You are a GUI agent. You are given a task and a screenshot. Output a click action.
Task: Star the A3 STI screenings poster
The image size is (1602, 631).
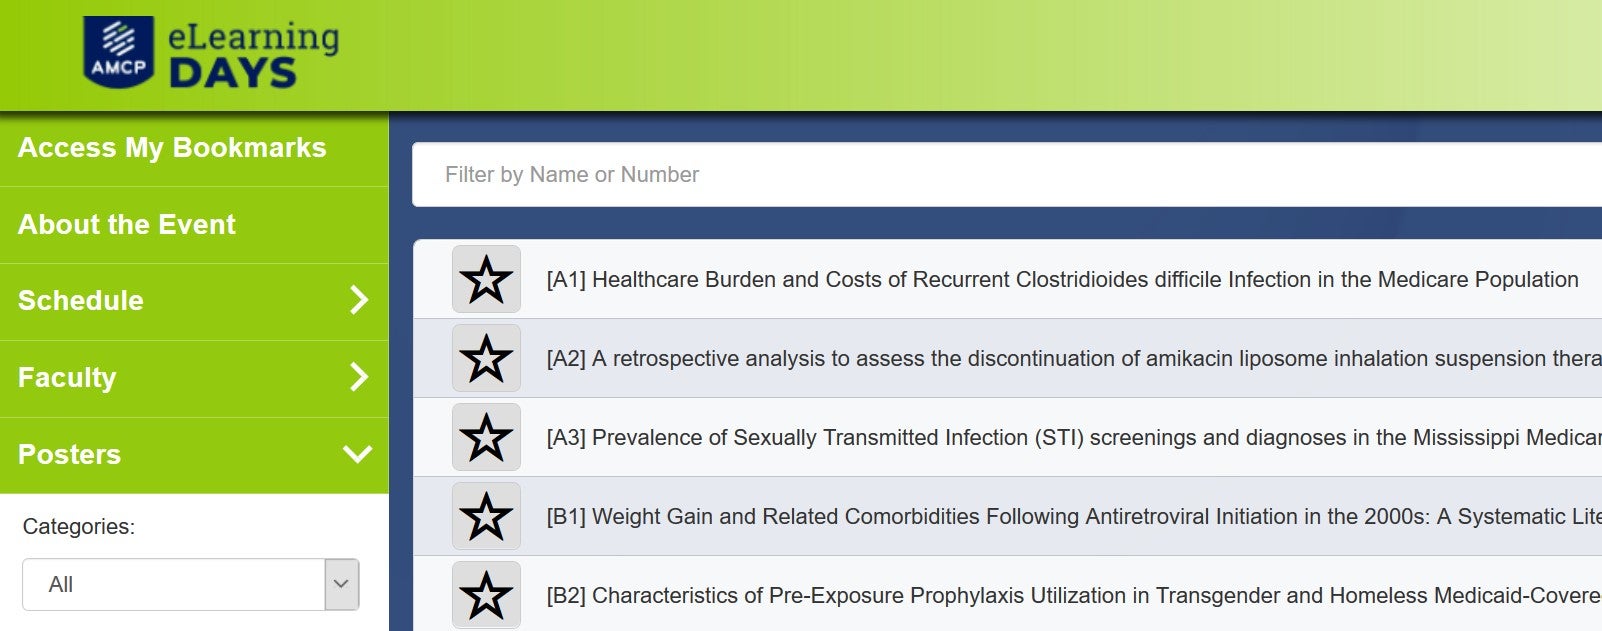[486, 437]
